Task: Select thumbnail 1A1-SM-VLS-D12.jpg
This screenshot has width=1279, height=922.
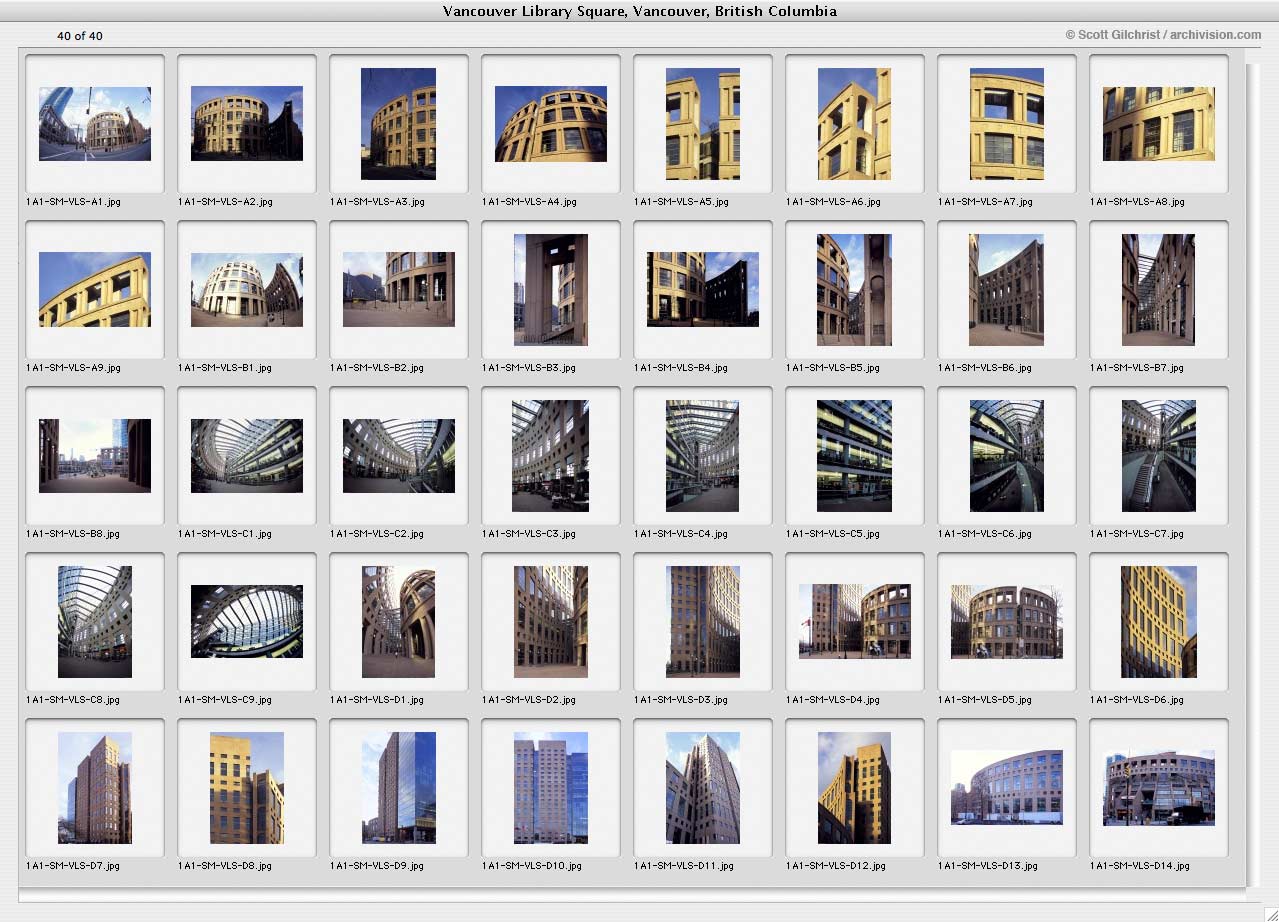Action: [854, 788]
